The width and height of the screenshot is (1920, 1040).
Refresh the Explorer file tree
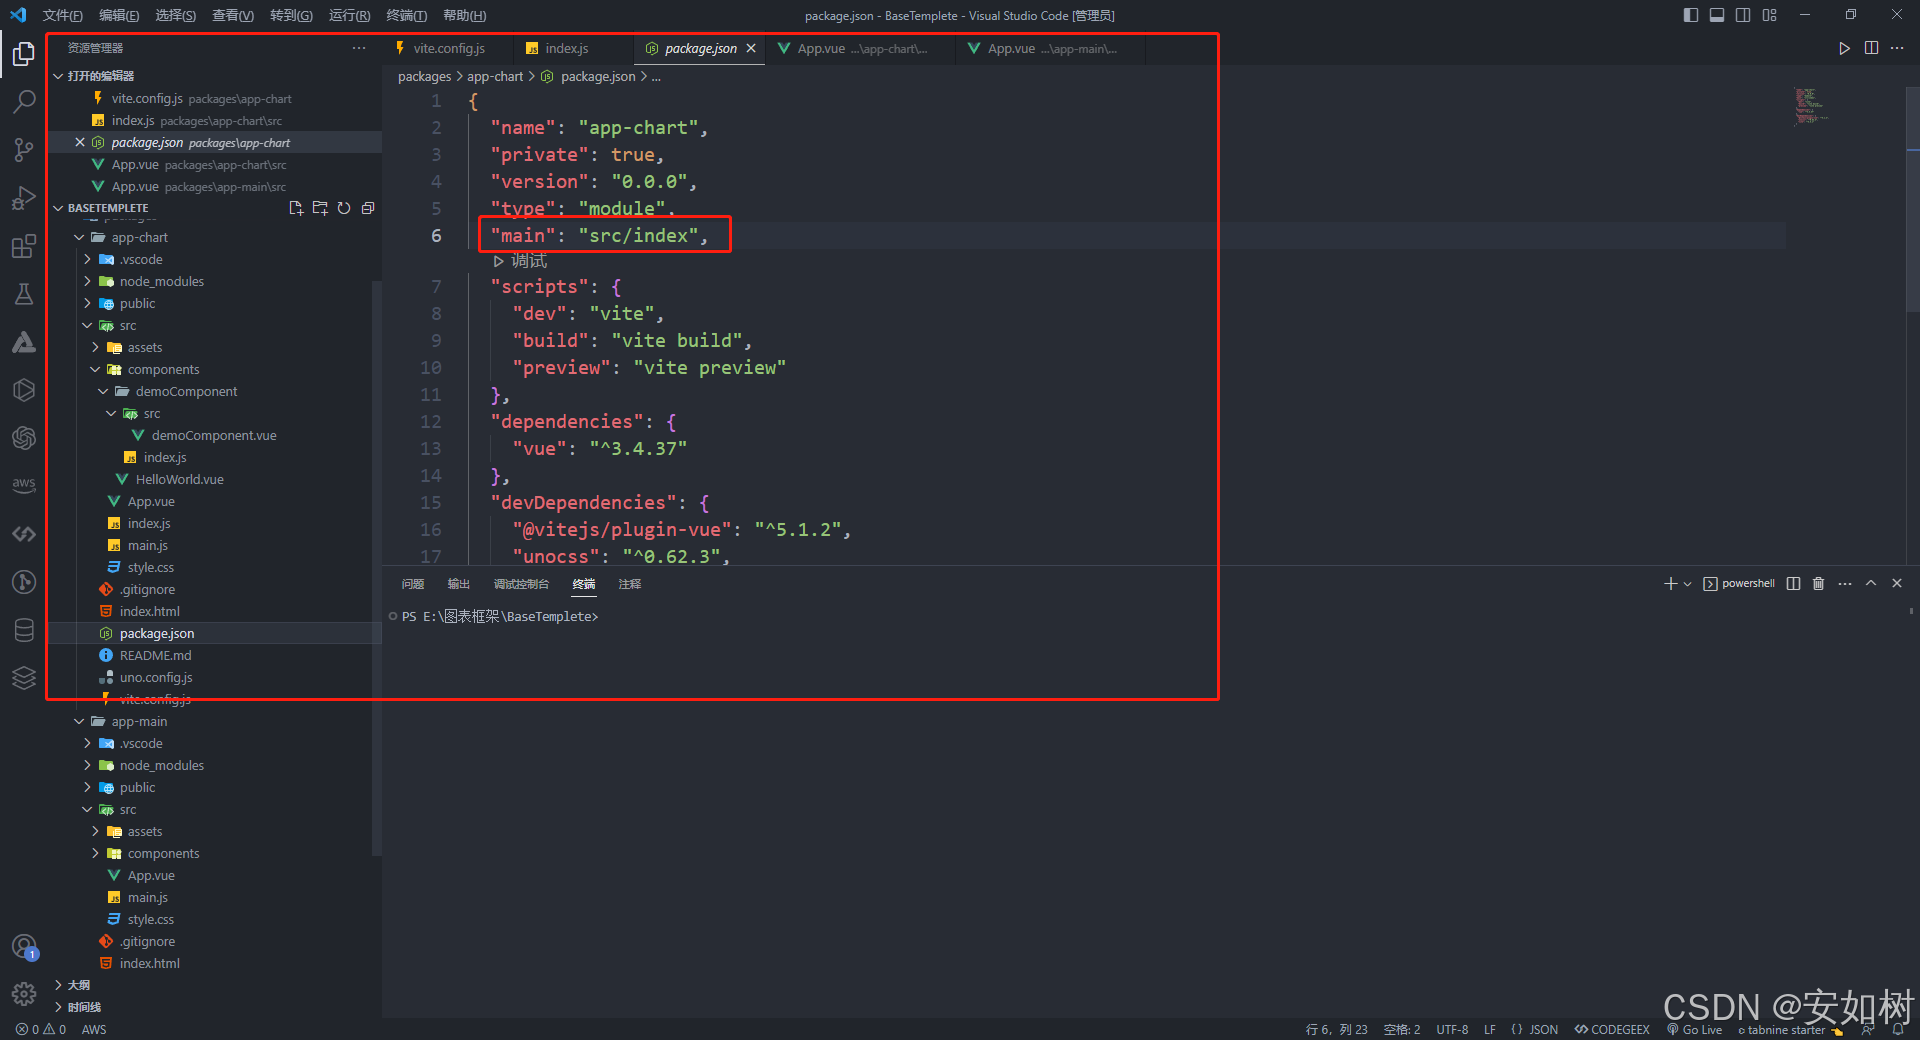pyautogui.click(x=344, y=207)
